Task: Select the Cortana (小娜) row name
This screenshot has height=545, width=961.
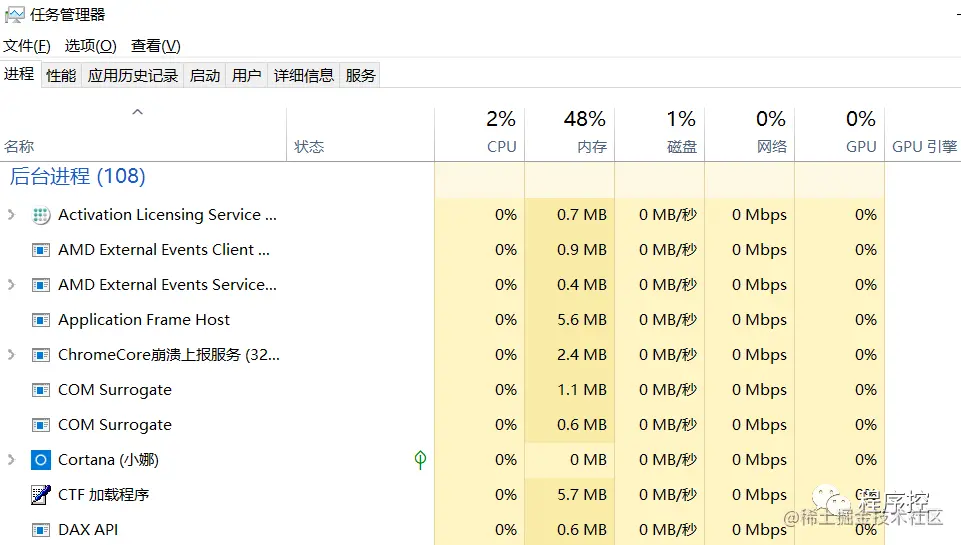Action: coord(108,459)
